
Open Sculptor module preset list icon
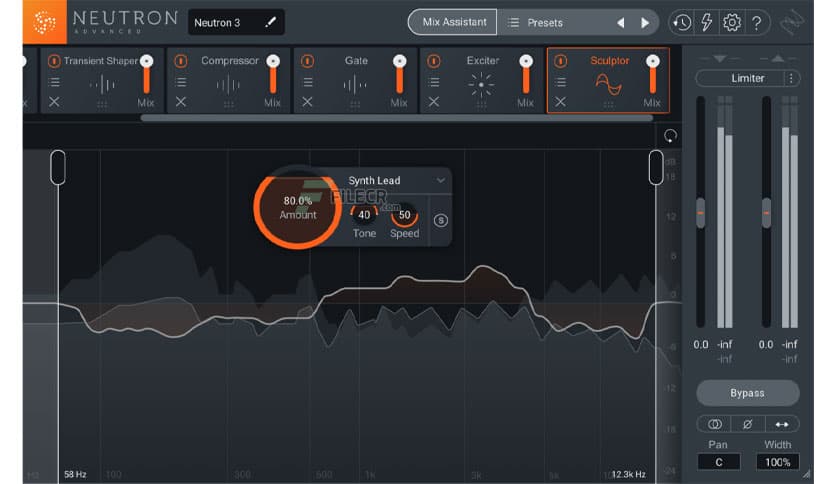(560, 82)
